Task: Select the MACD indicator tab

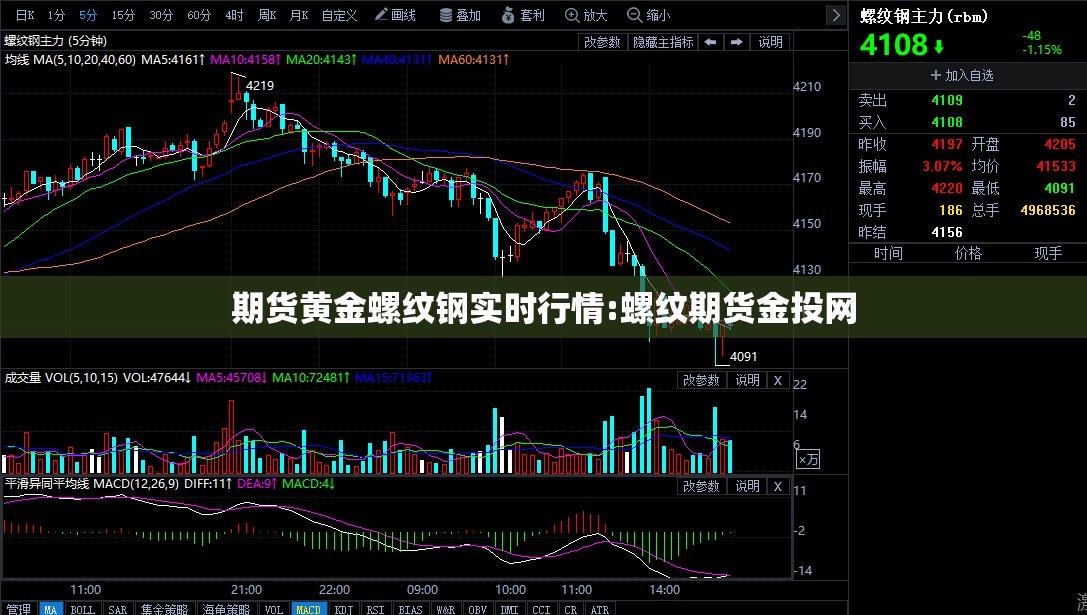Action: pos(308,609)
